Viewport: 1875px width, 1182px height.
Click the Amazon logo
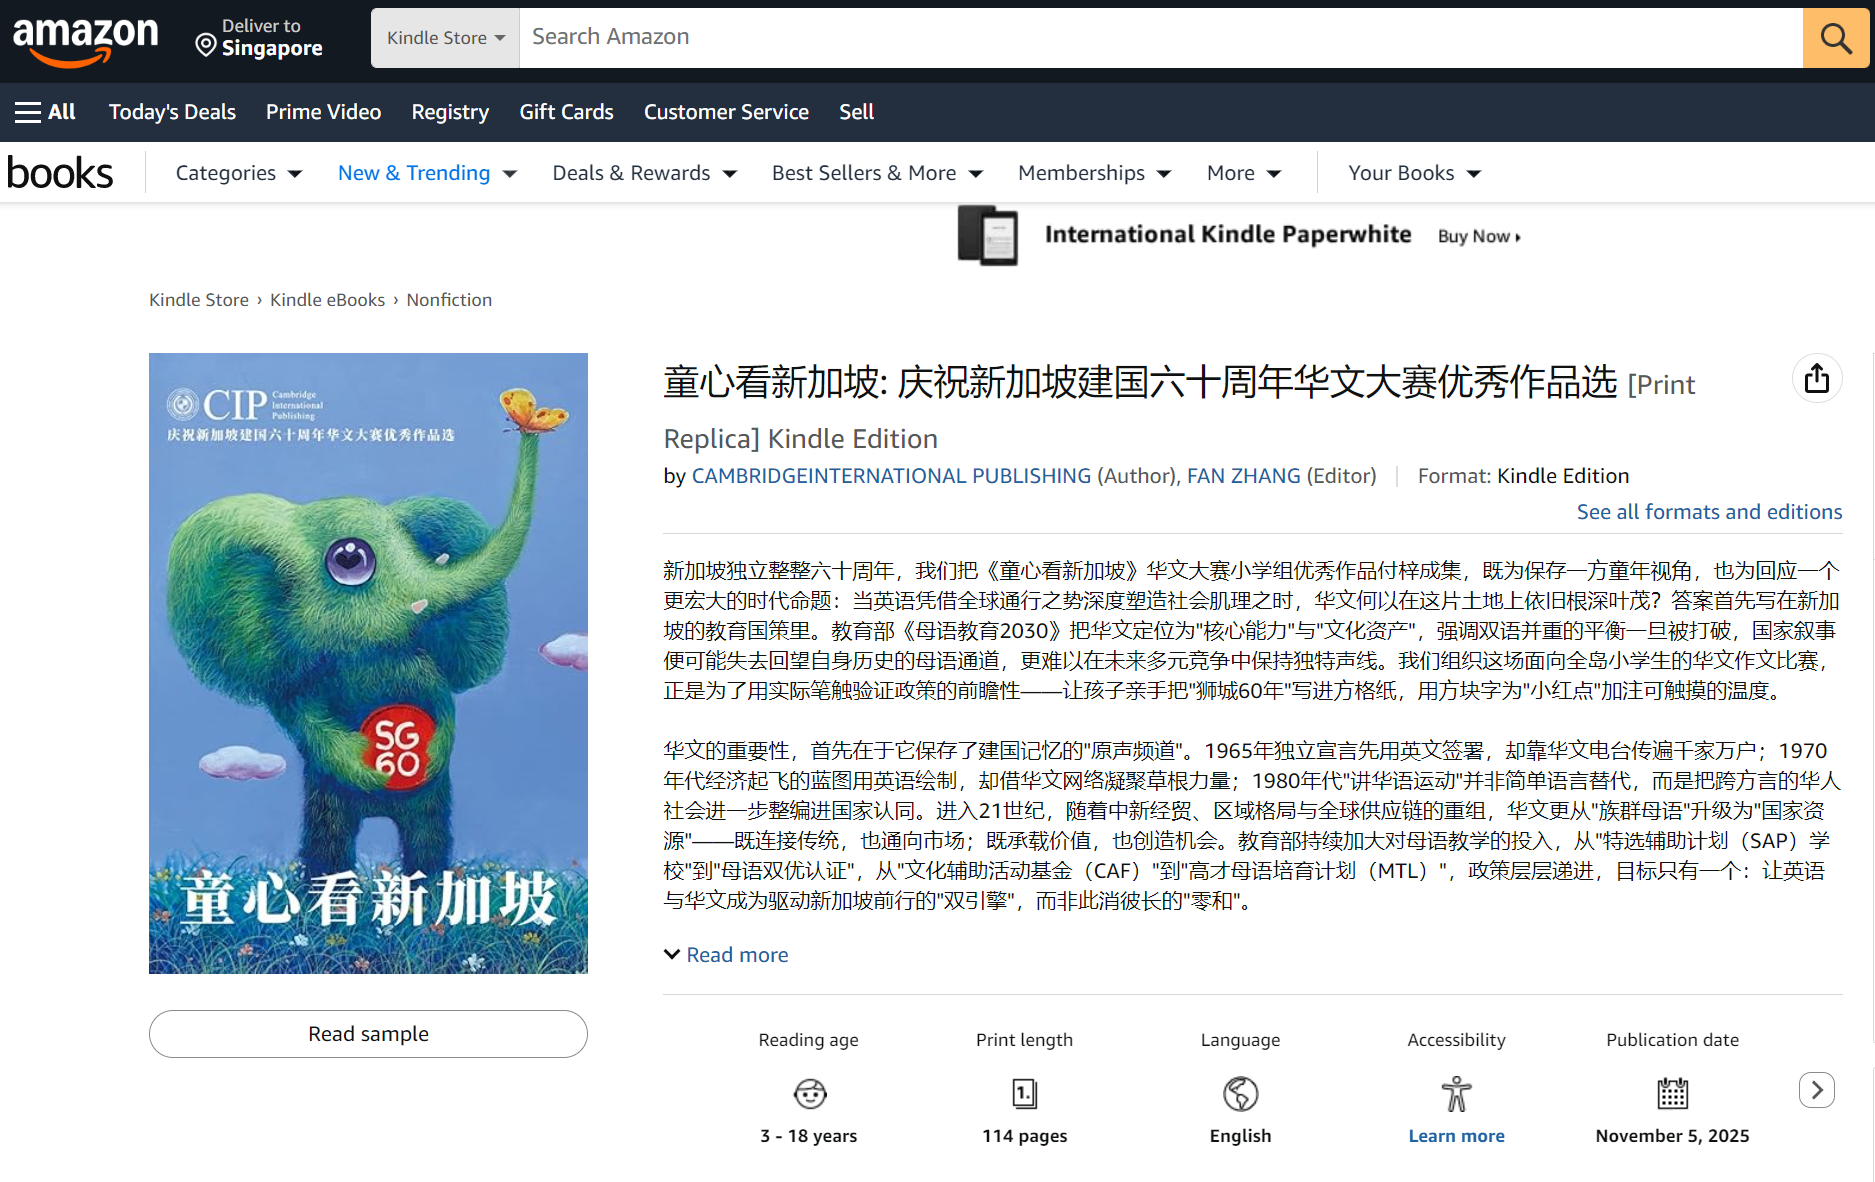tap(85, 40)
